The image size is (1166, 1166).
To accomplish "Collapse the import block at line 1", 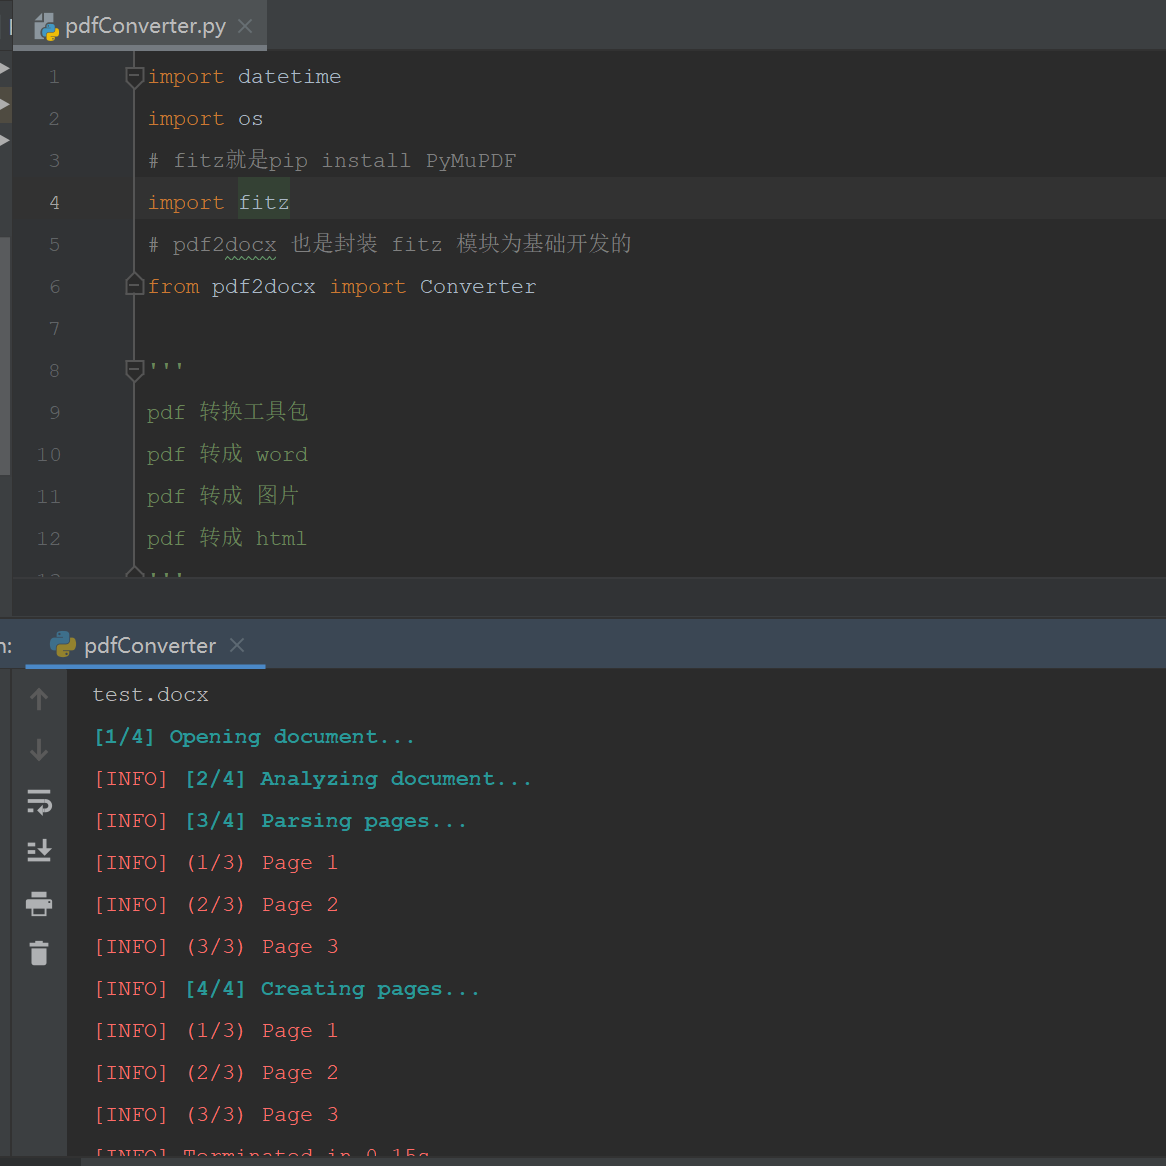I will pos(134,77).
